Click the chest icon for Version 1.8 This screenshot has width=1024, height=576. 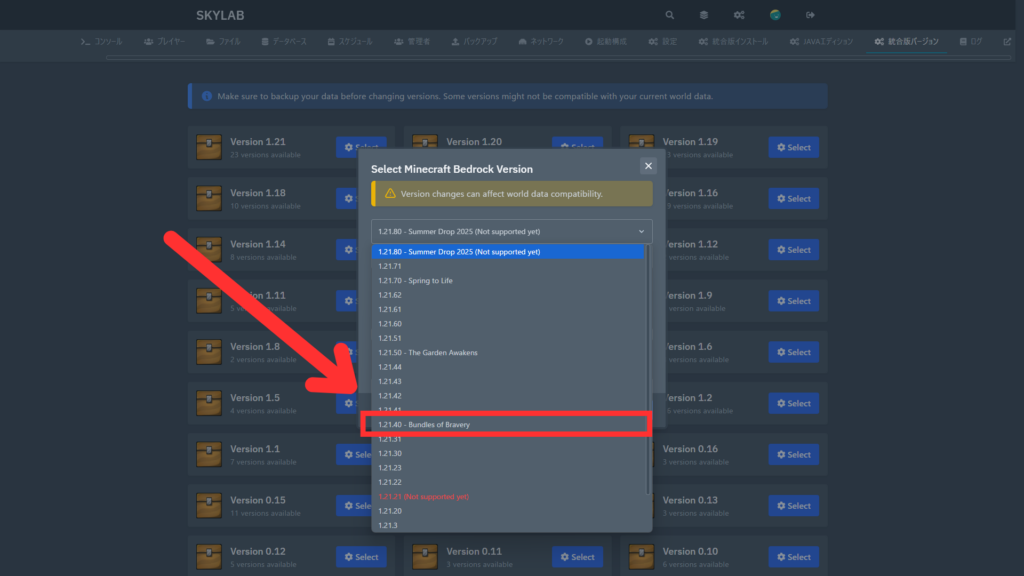point(209,352)
